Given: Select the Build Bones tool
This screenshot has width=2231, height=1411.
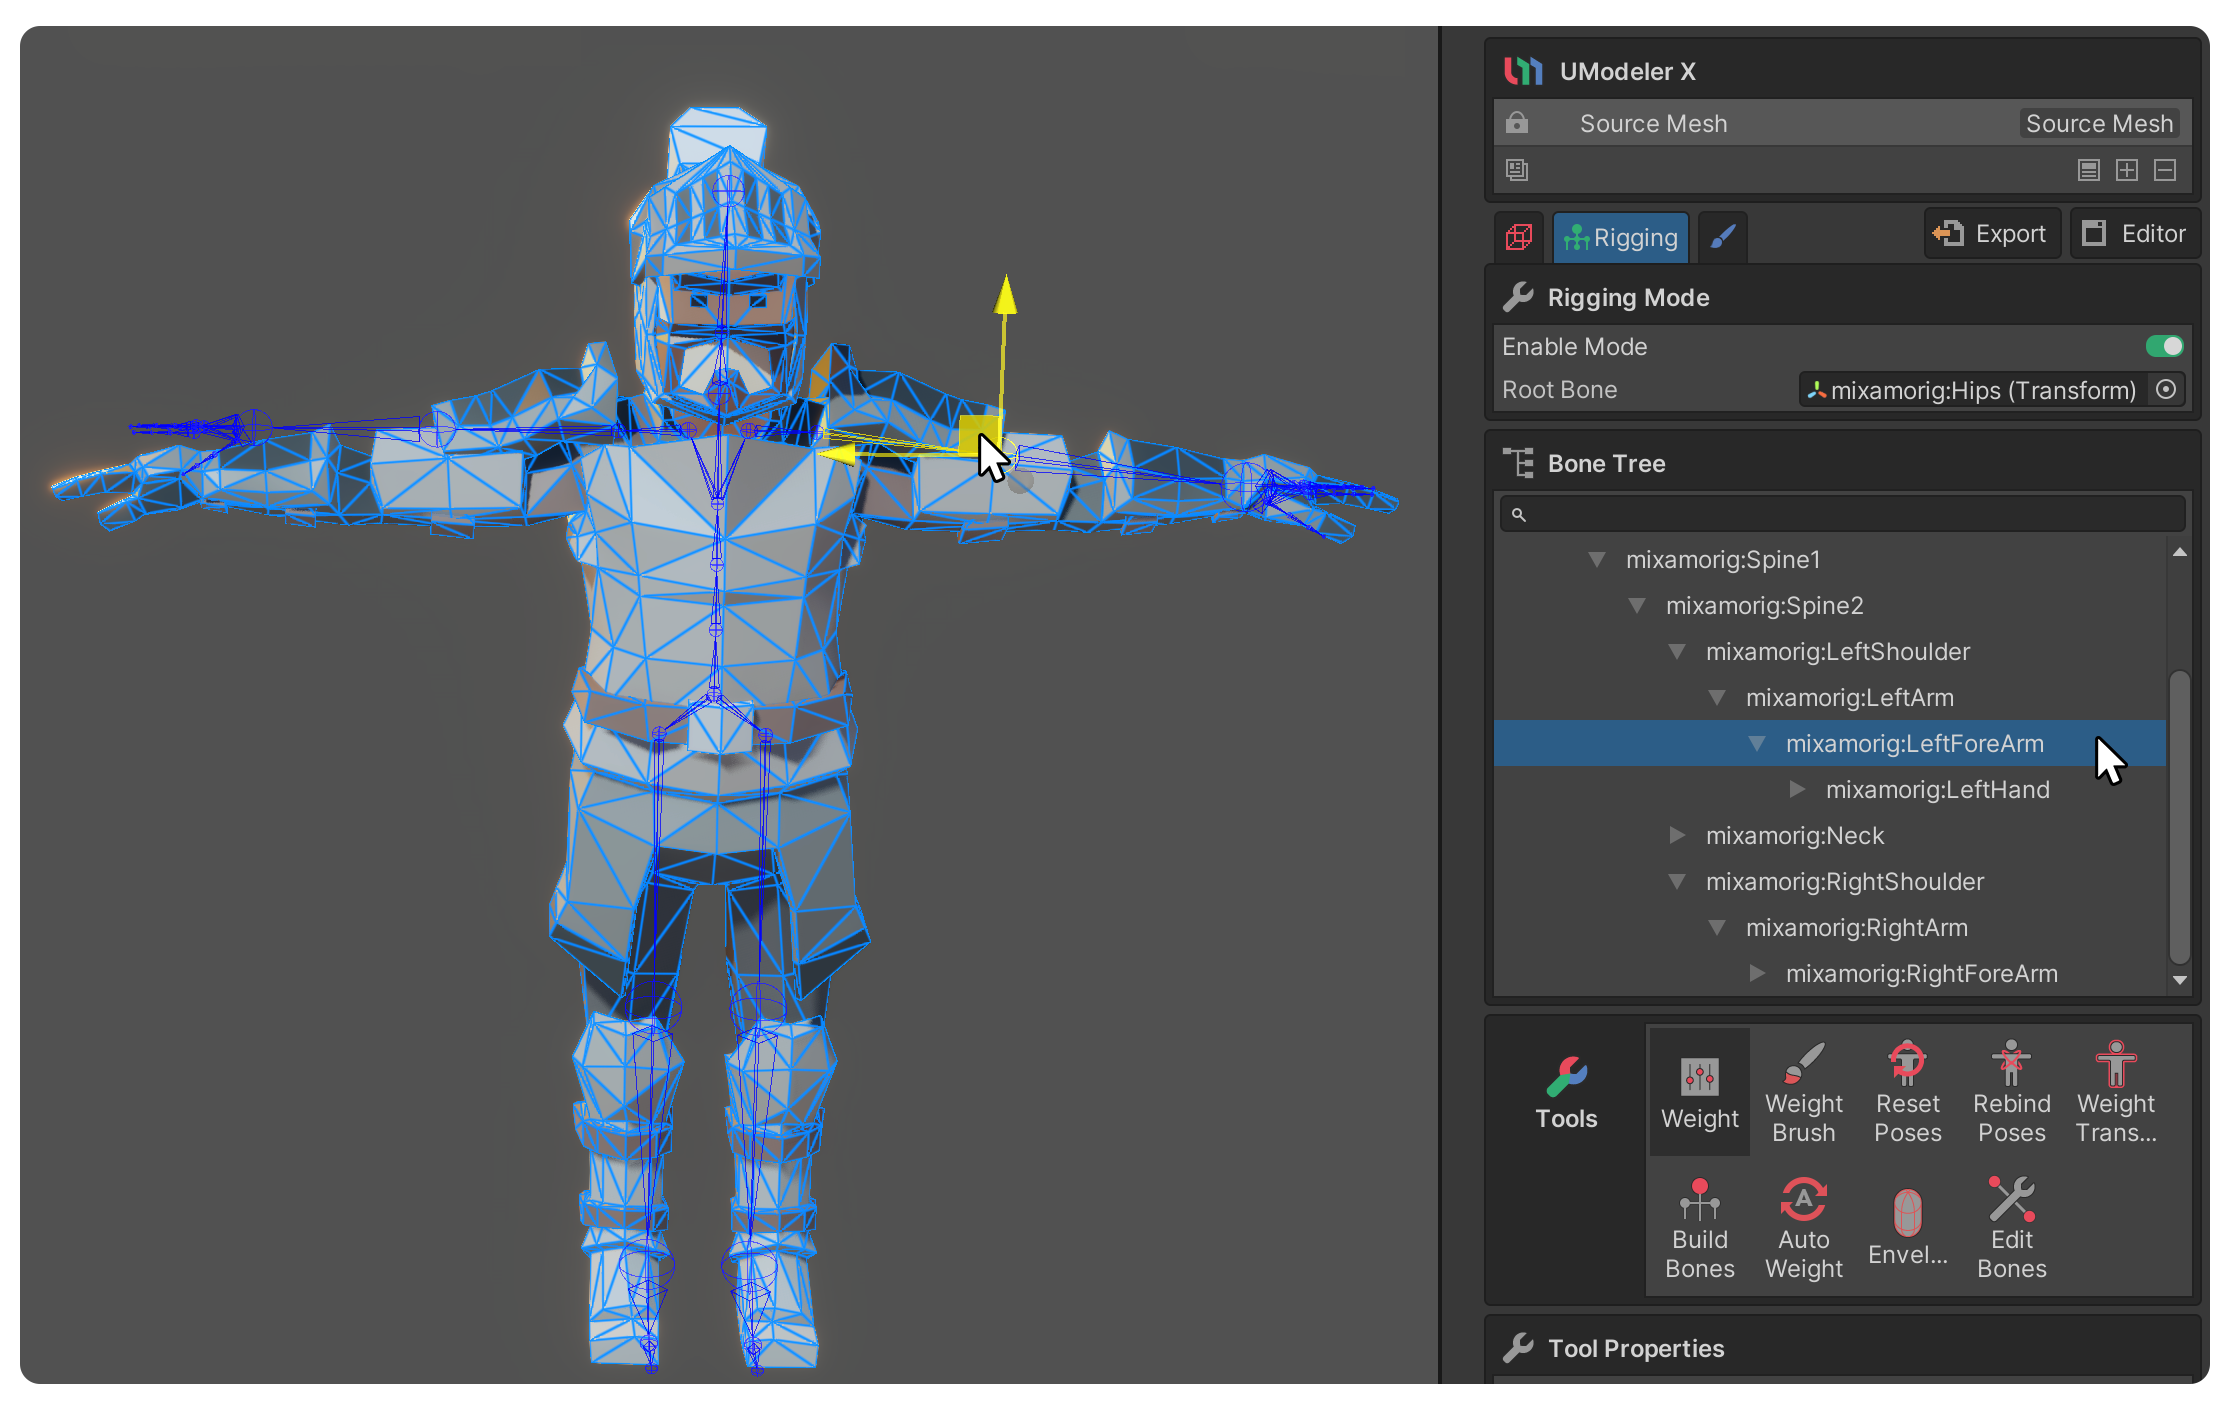Looking at the screenshot, I should click(x=1699, y=1228).
